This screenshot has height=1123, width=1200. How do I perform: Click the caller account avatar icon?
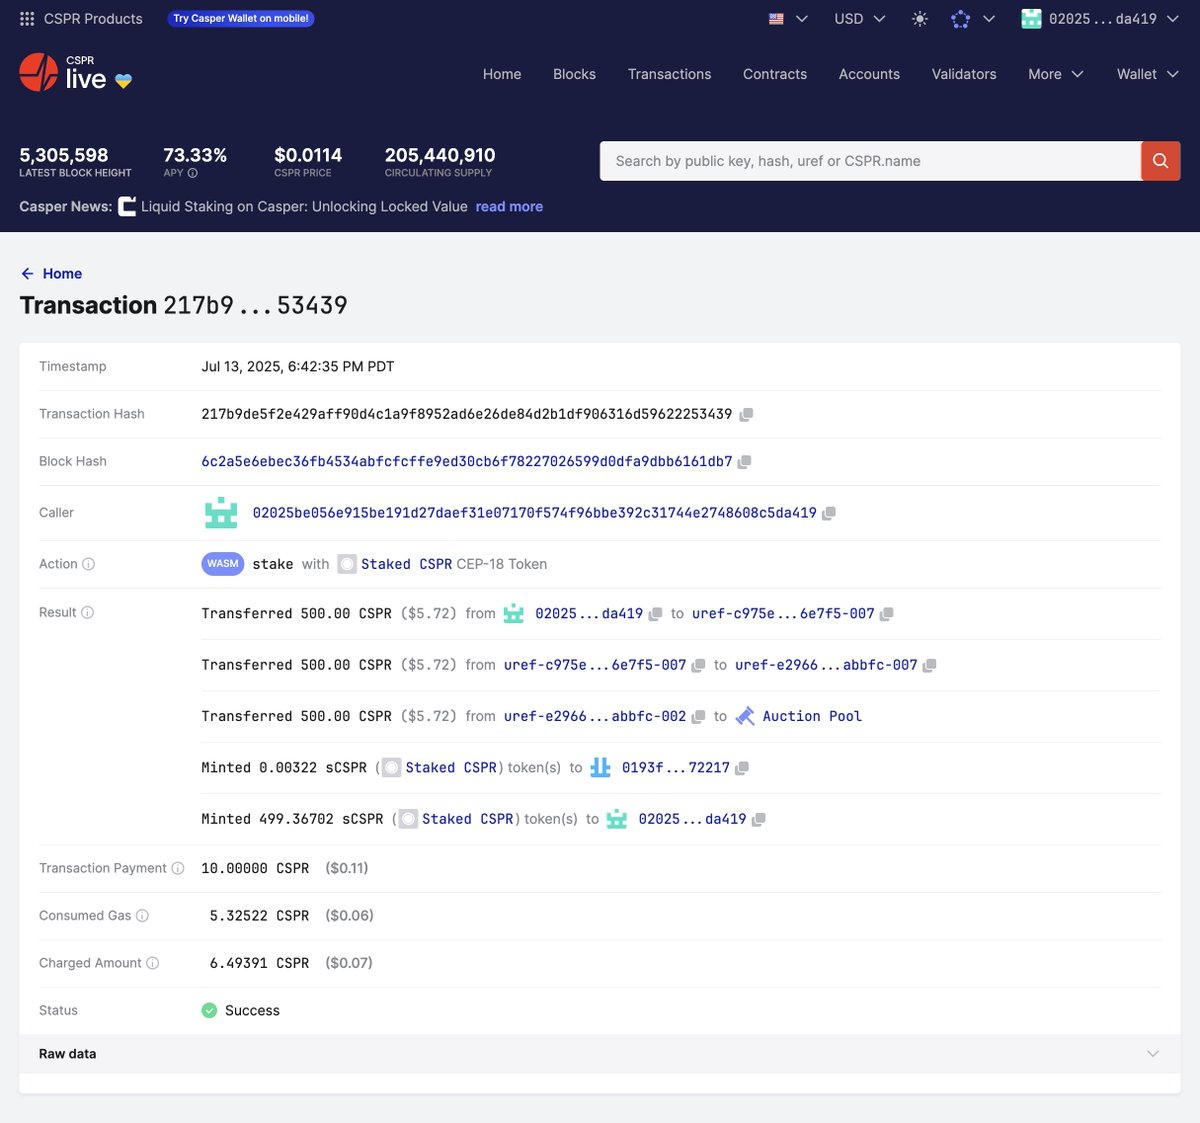[x=221, y=512]
